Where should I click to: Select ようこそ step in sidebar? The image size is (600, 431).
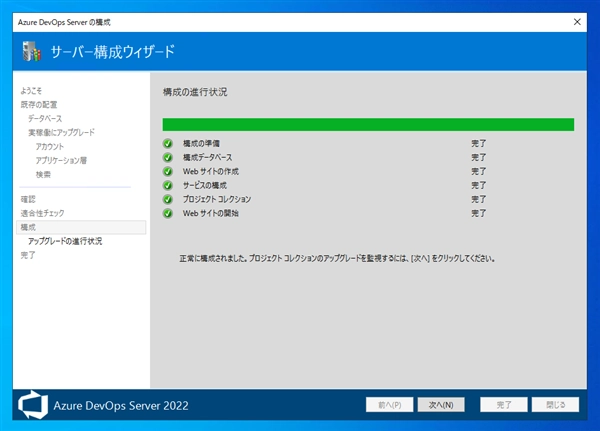pyautogui.click(x=31, y=91)
